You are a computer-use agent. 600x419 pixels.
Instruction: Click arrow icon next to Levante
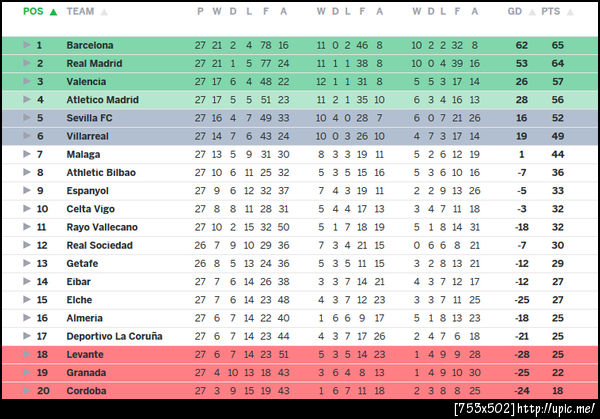click(x=27, y=354)
